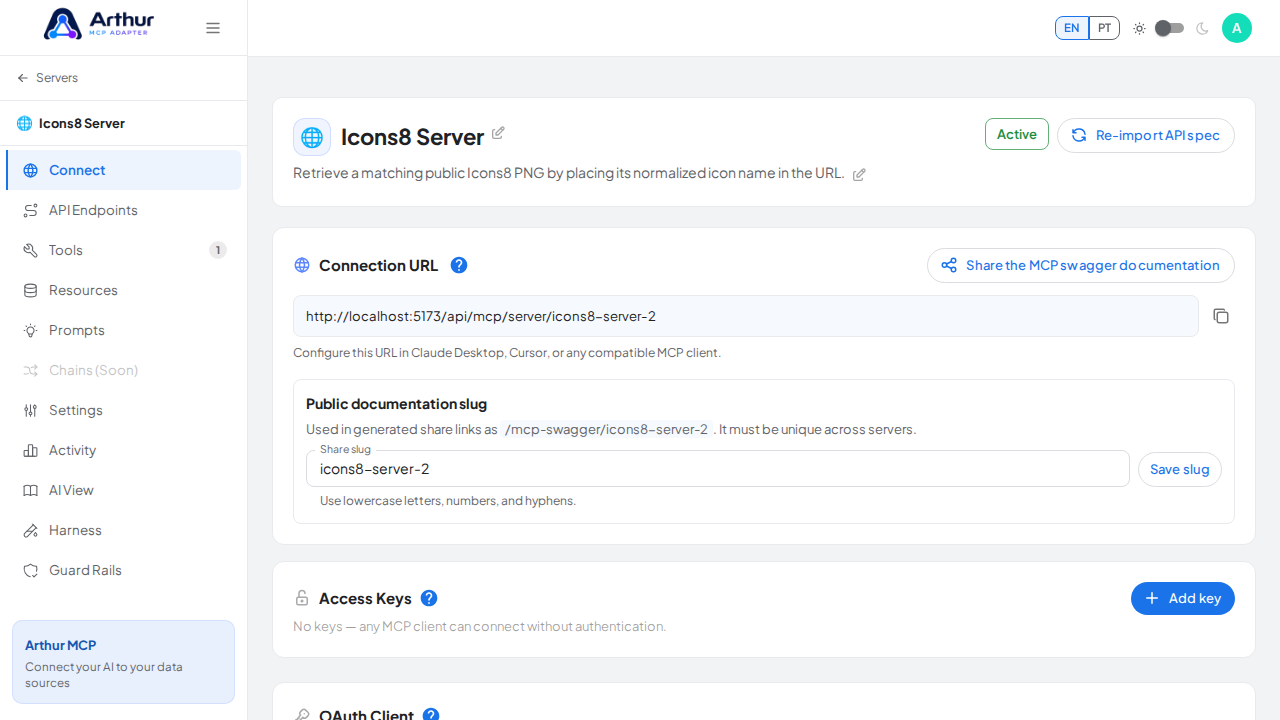Click the globe icon beside Icons8 Server in sidebar
The image size is (1280, 720).
24,124
